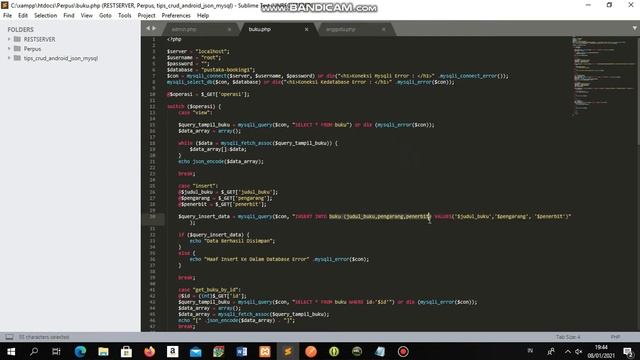Image resolution: width=640 pixels, height=360 pixels.
Task: Click the case "get_buku_by_id" line
Action: pos(209,290)
